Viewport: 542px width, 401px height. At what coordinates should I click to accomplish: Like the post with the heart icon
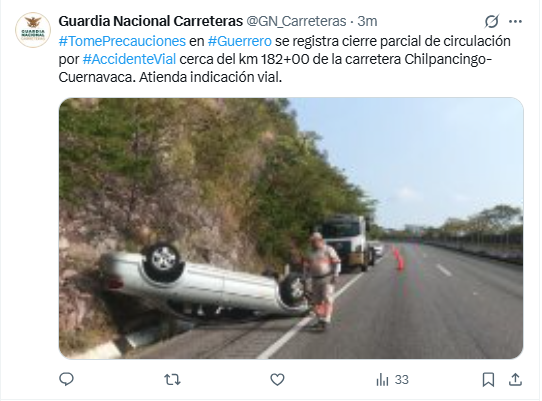pos(277,380)
